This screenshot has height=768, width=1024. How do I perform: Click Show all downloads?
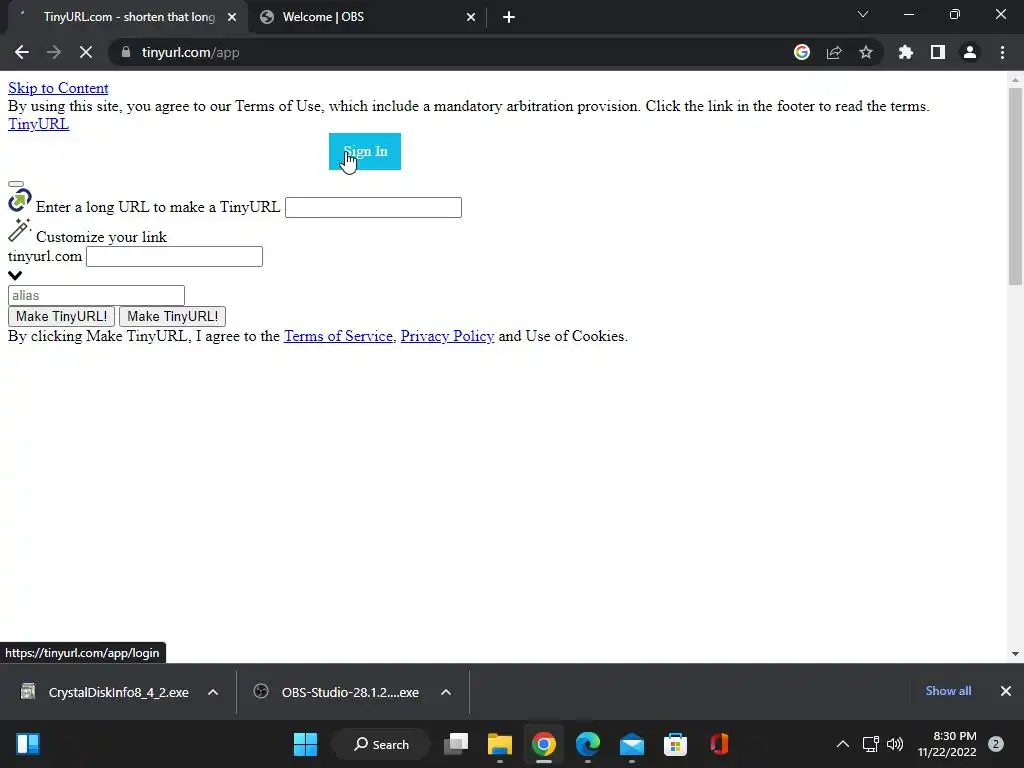[948, 691]
